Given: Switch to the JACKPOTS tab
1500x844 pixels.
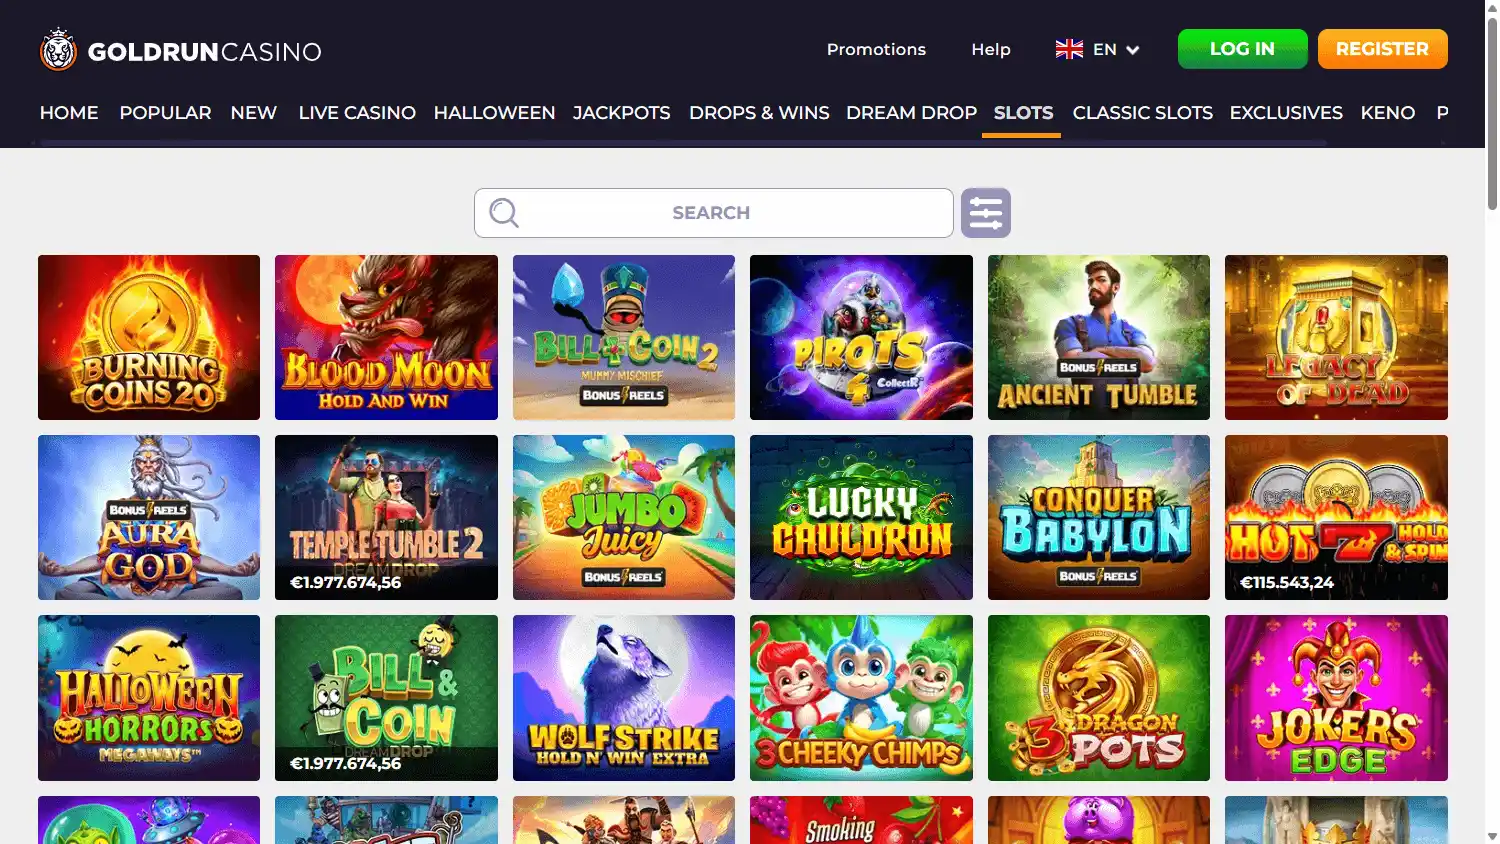Looking at the screenshot, I should click(621, 113).
